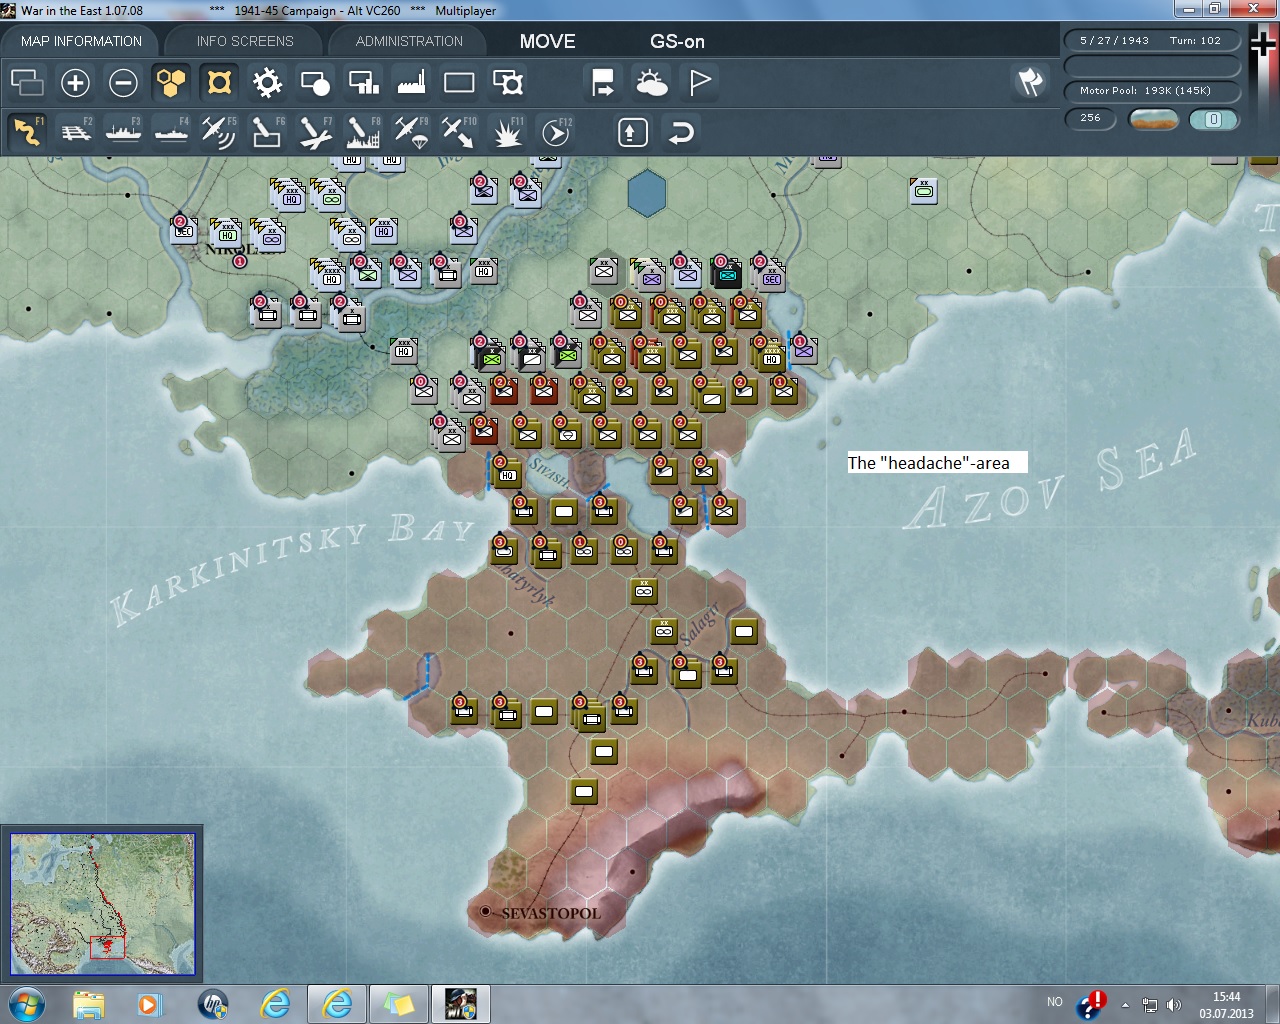
Task: Open the ADMINISTRATION tab
Action: pos(409,41)
